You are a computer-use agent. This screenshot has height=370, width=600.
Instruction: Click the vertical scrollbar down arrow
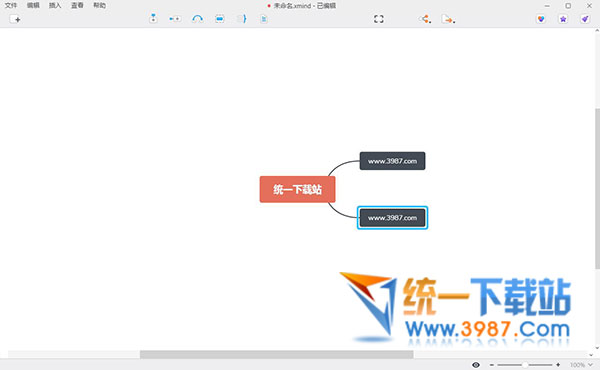click(x=597, y=348)
